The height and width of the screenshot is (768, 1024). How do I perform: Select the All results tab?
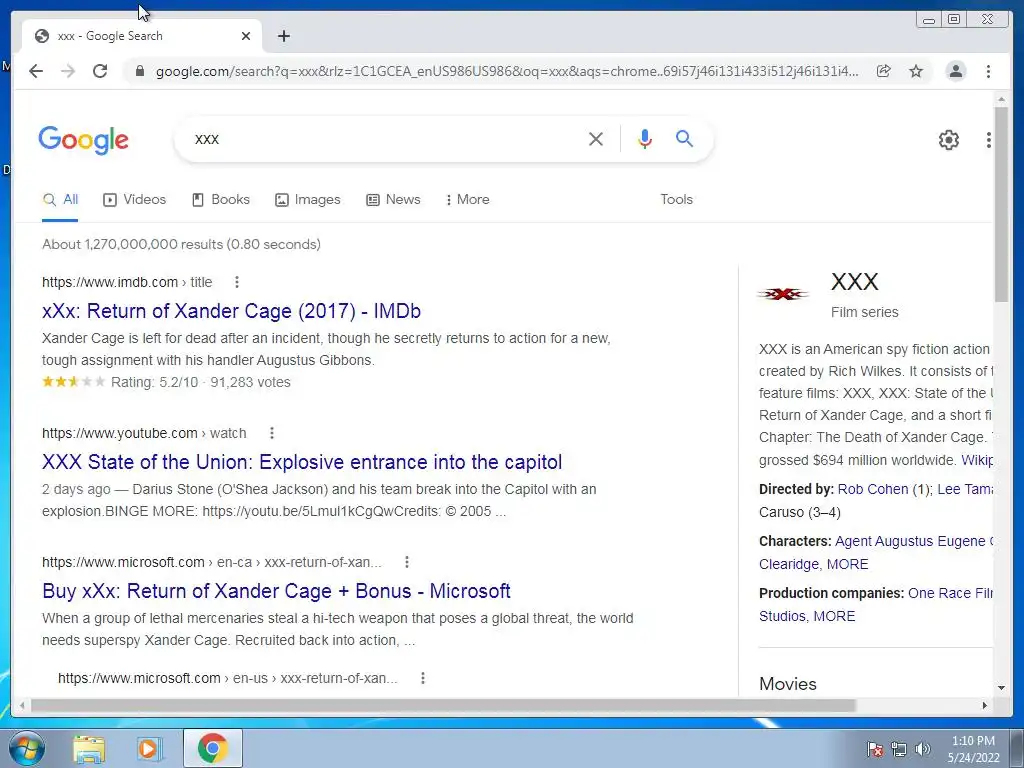(x=60, y=200)
